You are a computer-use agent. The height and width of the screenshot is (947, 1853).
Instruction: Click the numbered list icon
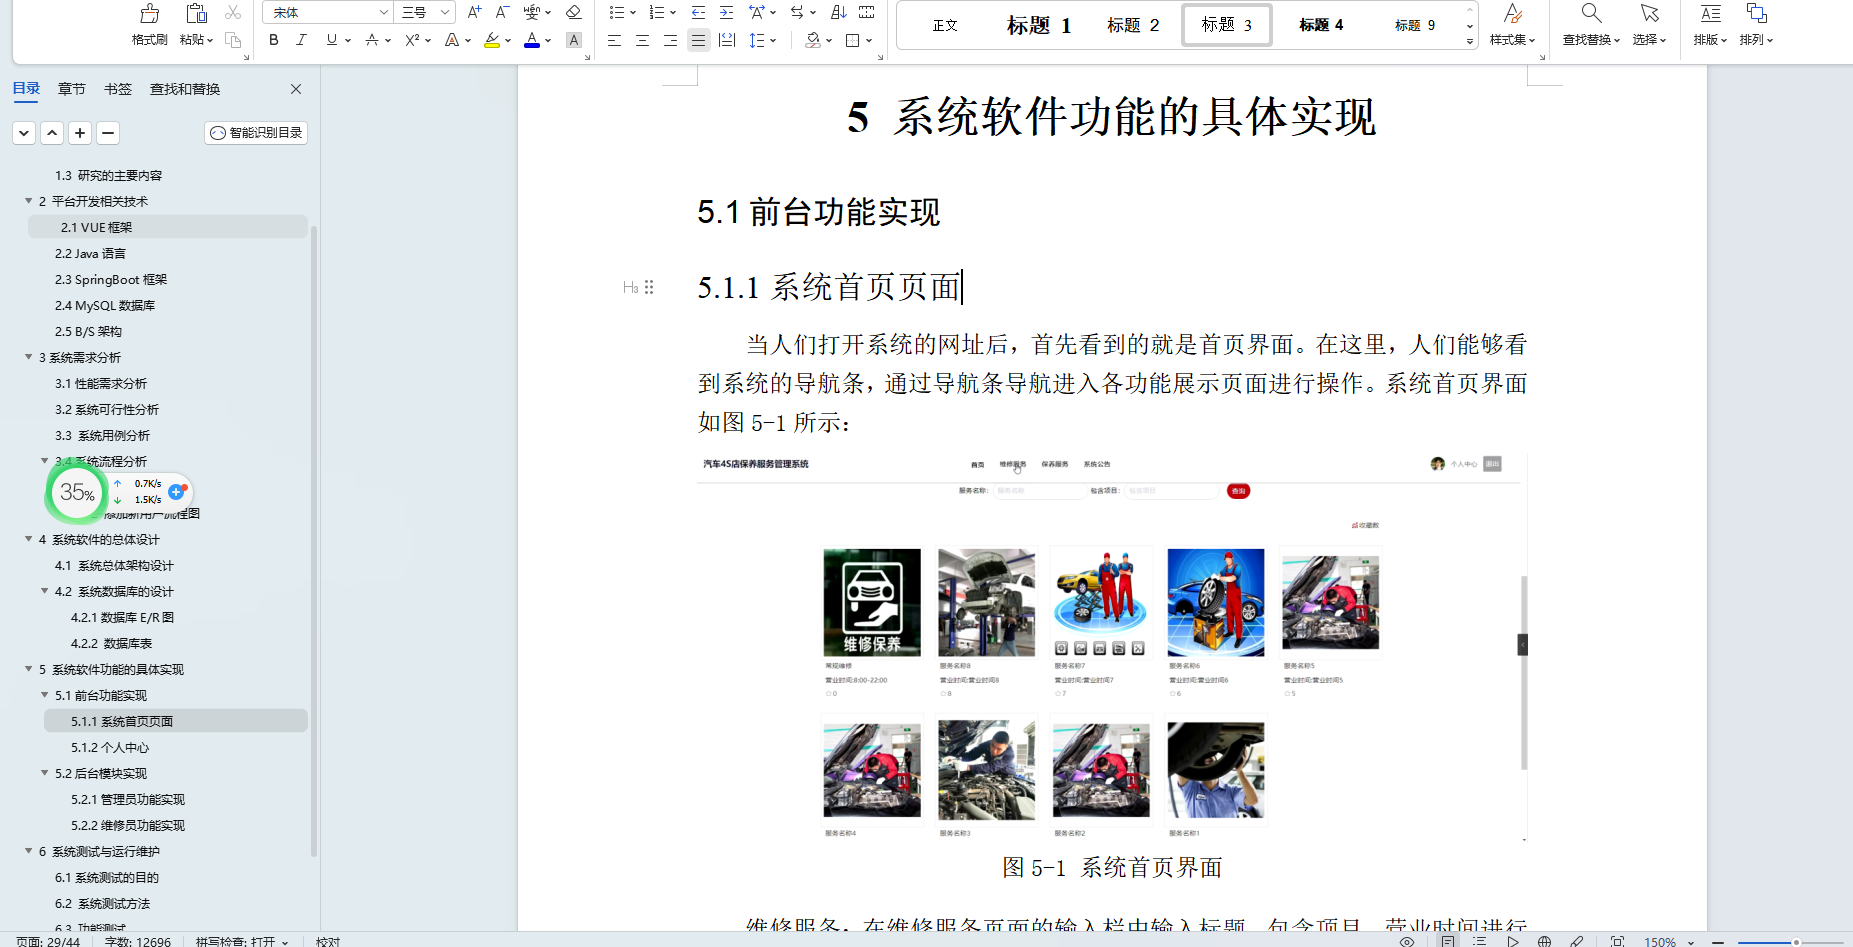coord(657,12)
